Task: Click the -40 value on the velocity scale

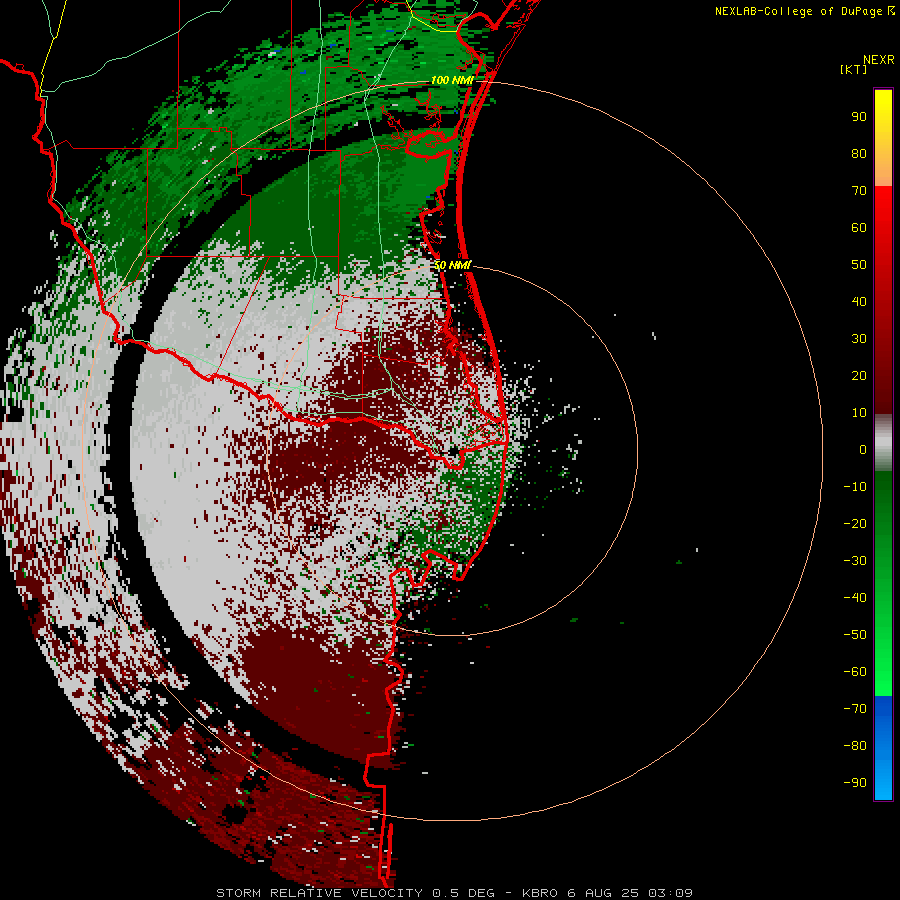Action: tap(855, 598)
